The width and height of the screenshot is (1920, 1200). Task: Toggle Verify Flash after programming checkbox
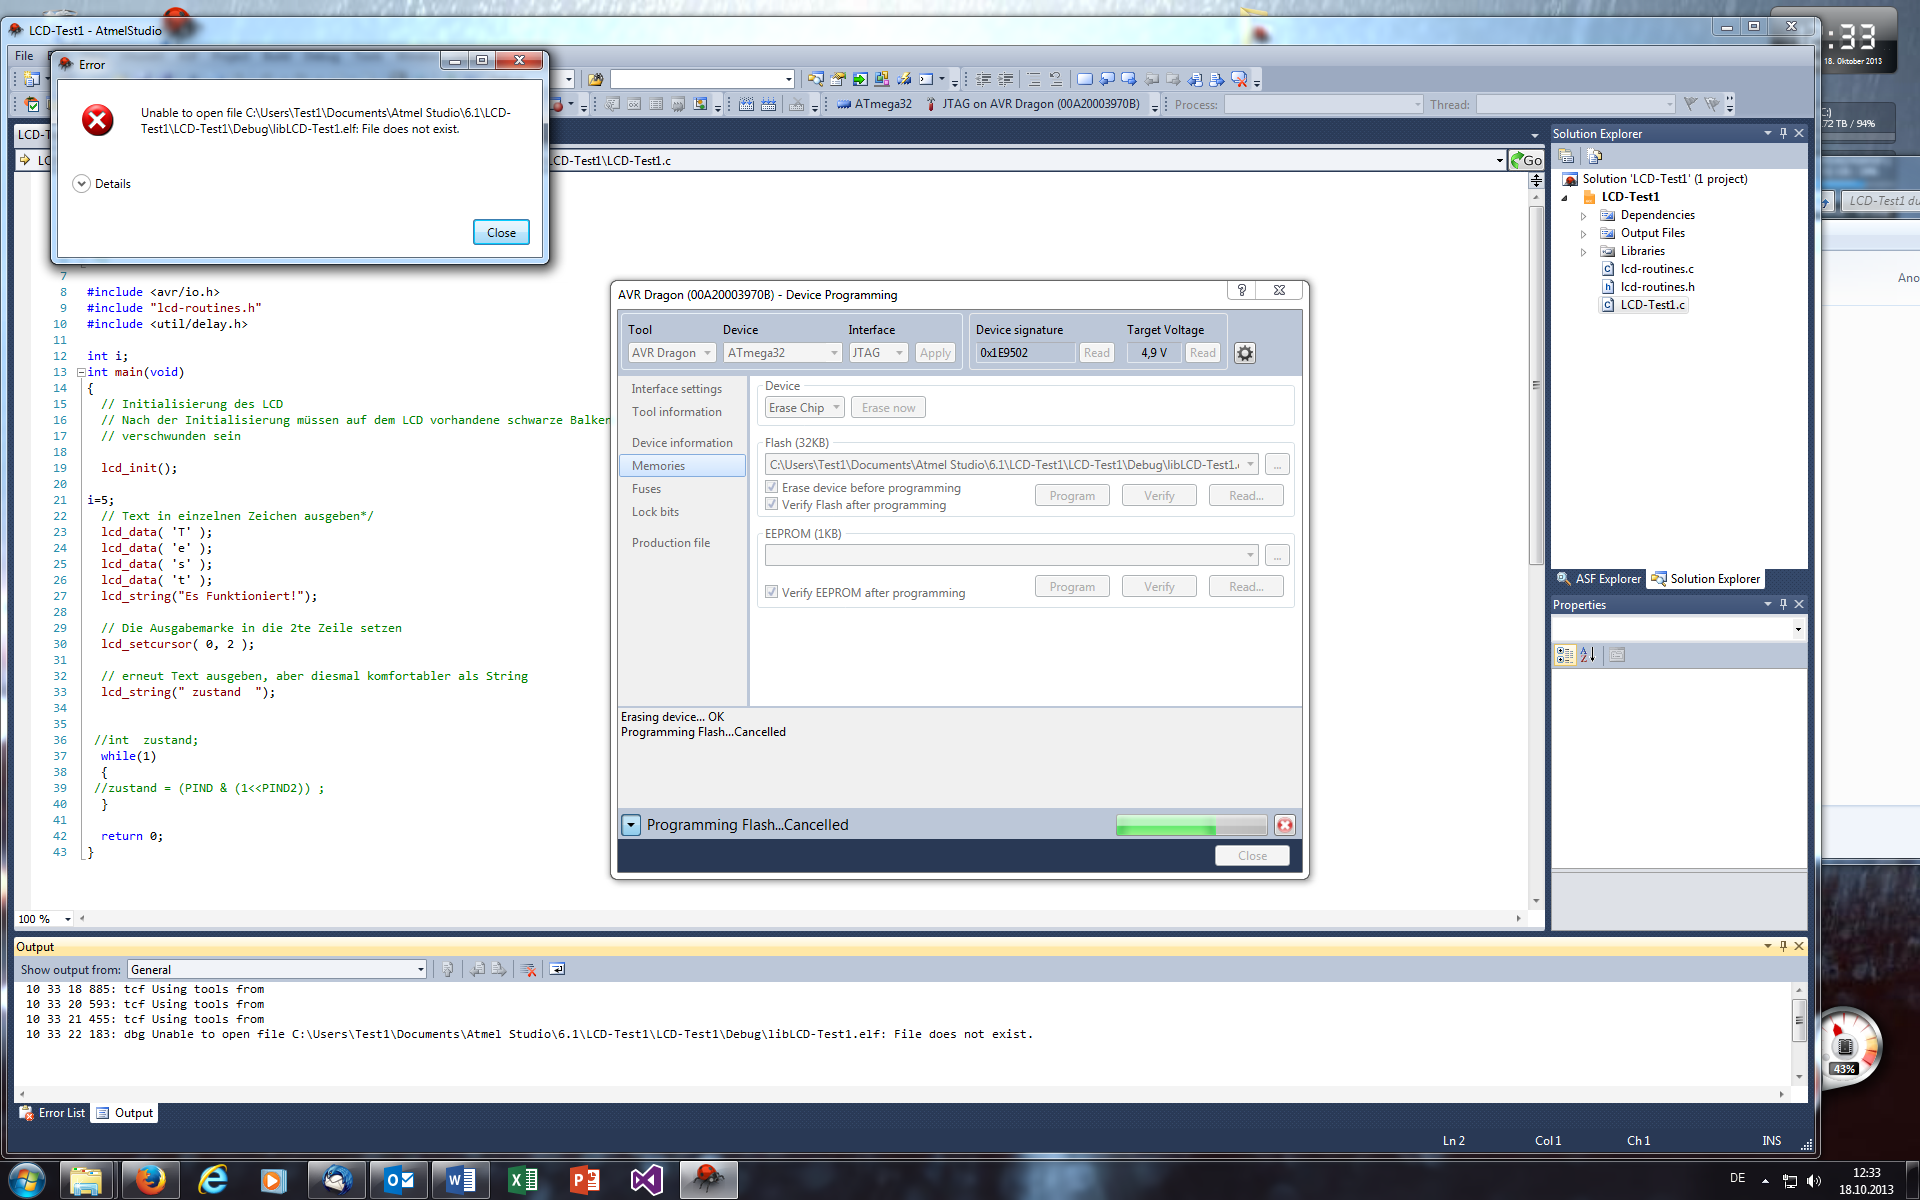coord(771,504)
